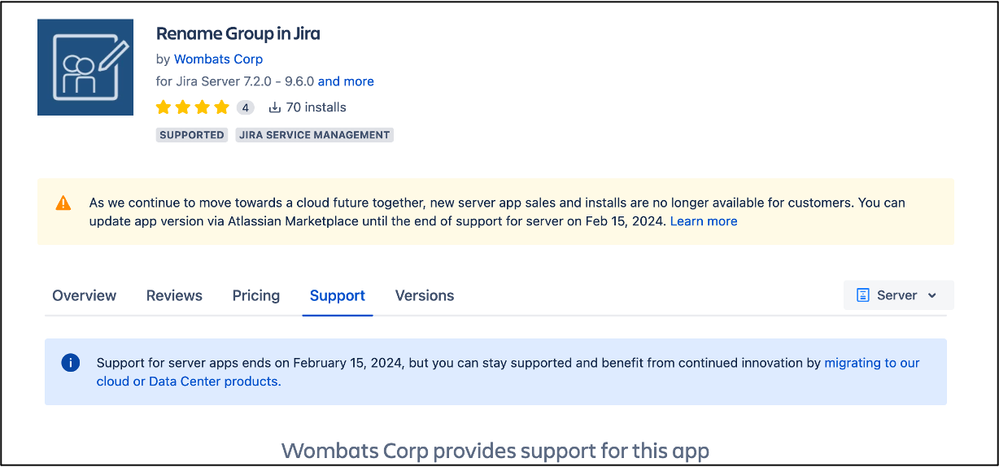Click the review count badge showing 4
Viewport: 999px width, 467px height.
(x=245, y=107)
